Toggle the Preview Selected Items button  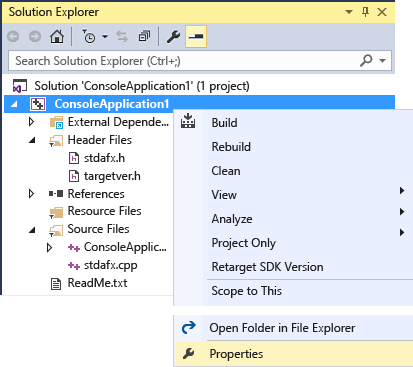(196, 36)
